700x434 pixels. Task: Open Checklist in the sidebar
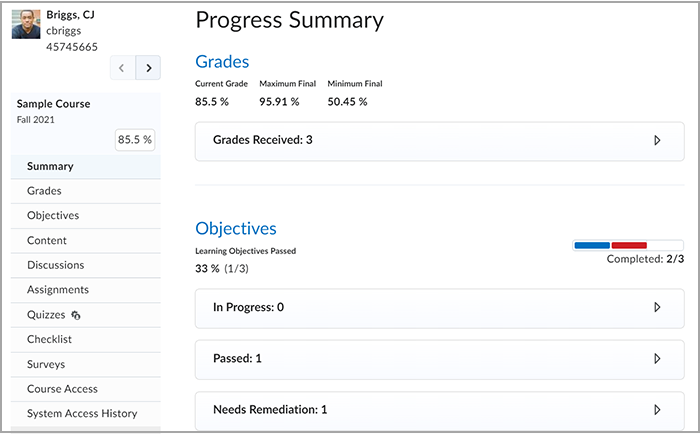[86, 339]
